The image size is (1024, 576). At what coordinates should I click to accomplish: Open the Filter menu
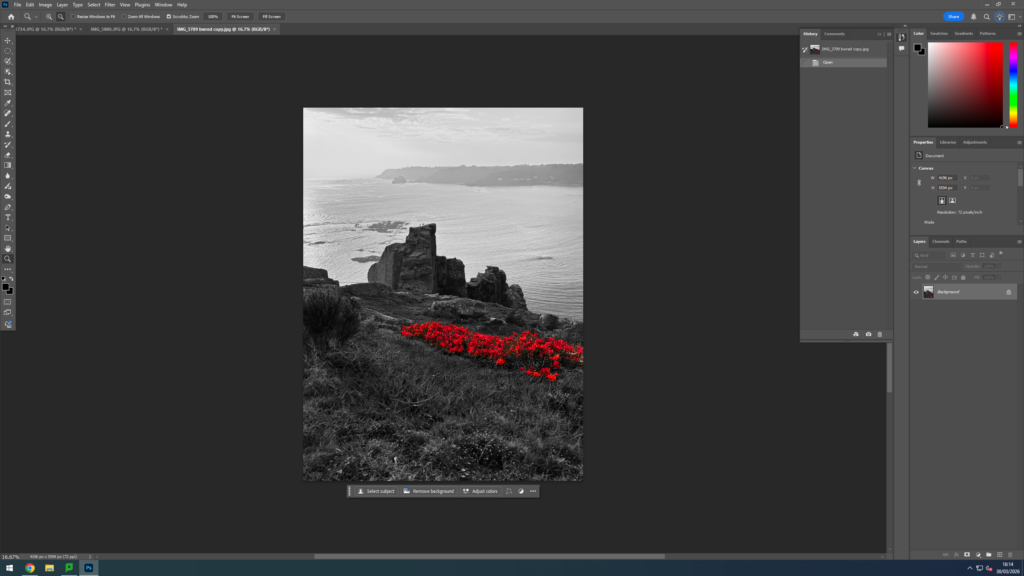(110, 5)
